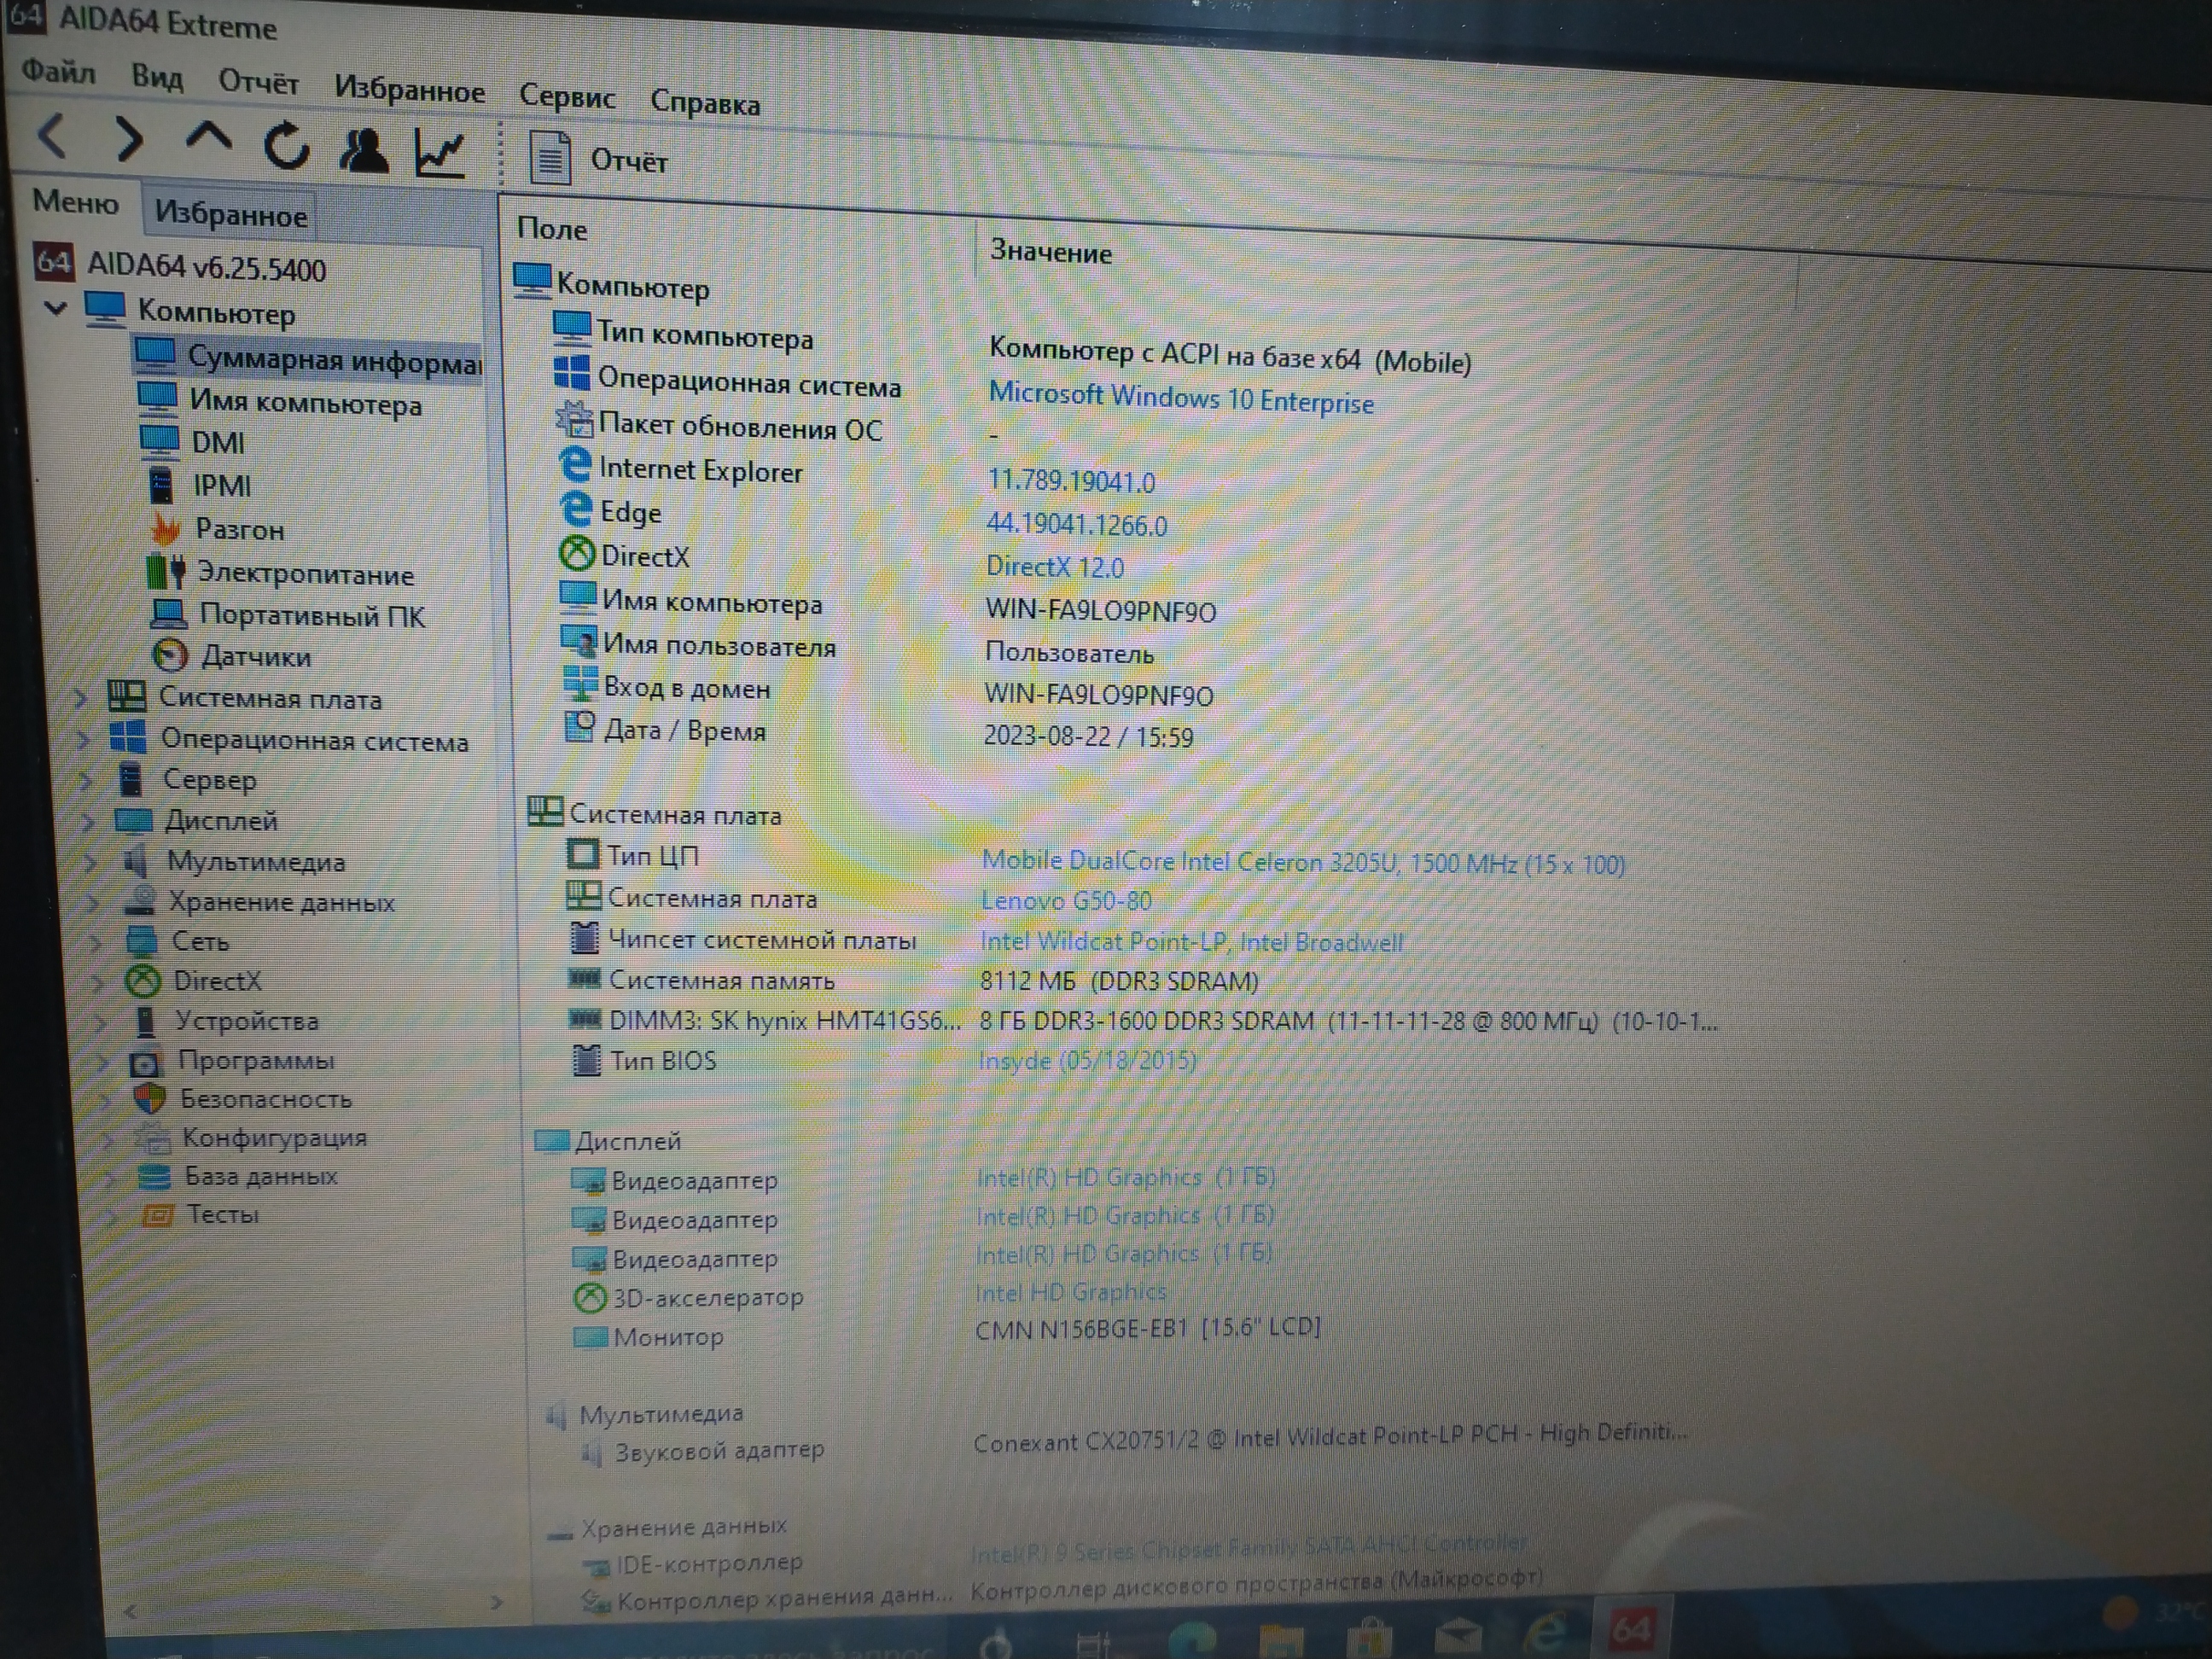Refresh the page with the Refresh icon
Image resolution: width=2212 pixels, height=1659 pixels.
point(286,146)
